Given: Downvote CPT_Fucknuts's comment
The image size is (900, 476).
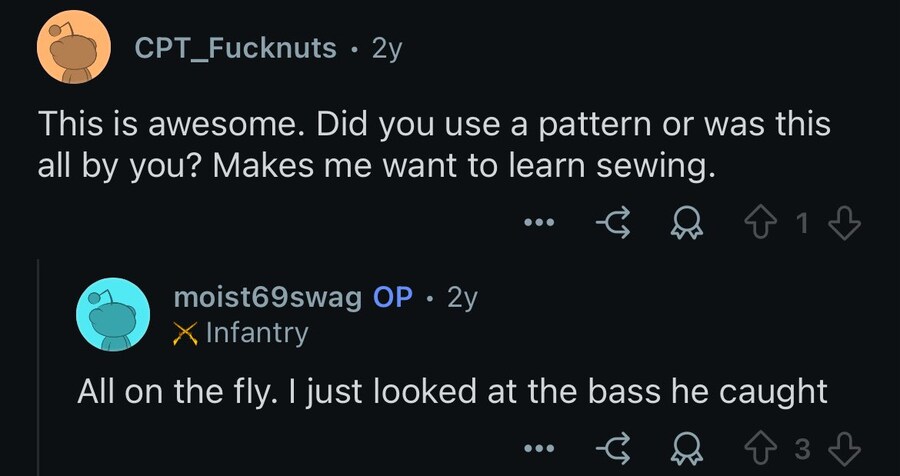Looking at the screenshot, I should (846, 225).
